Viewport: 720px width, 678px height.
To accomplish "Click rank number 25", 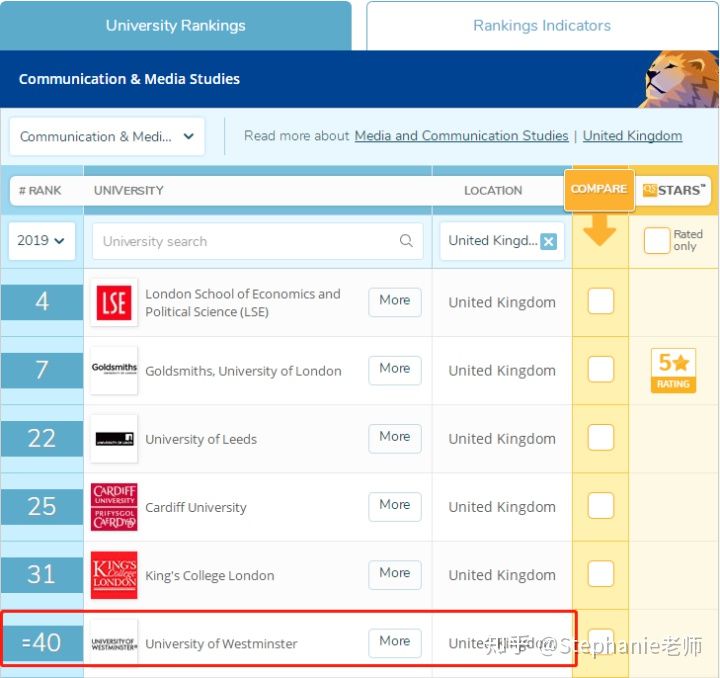I will click(x=42, y=506).
